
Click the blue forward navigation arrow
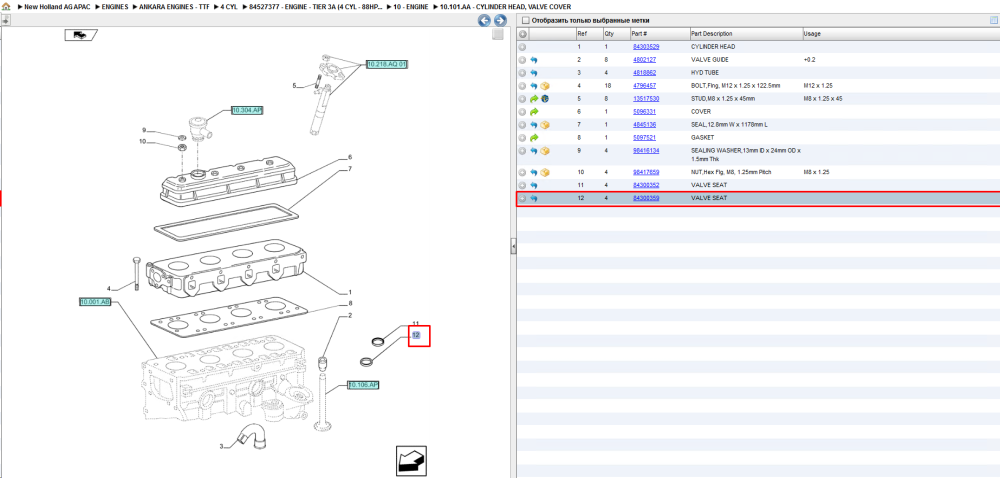pyautogui.click(x=501, y=20)
